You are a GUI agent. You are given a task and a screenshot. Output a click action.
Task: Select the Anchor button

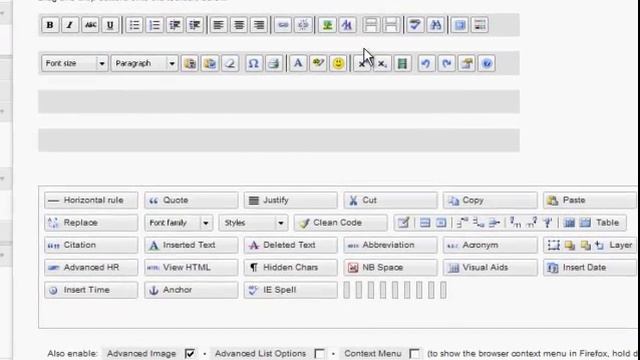[x=191, y=290]
